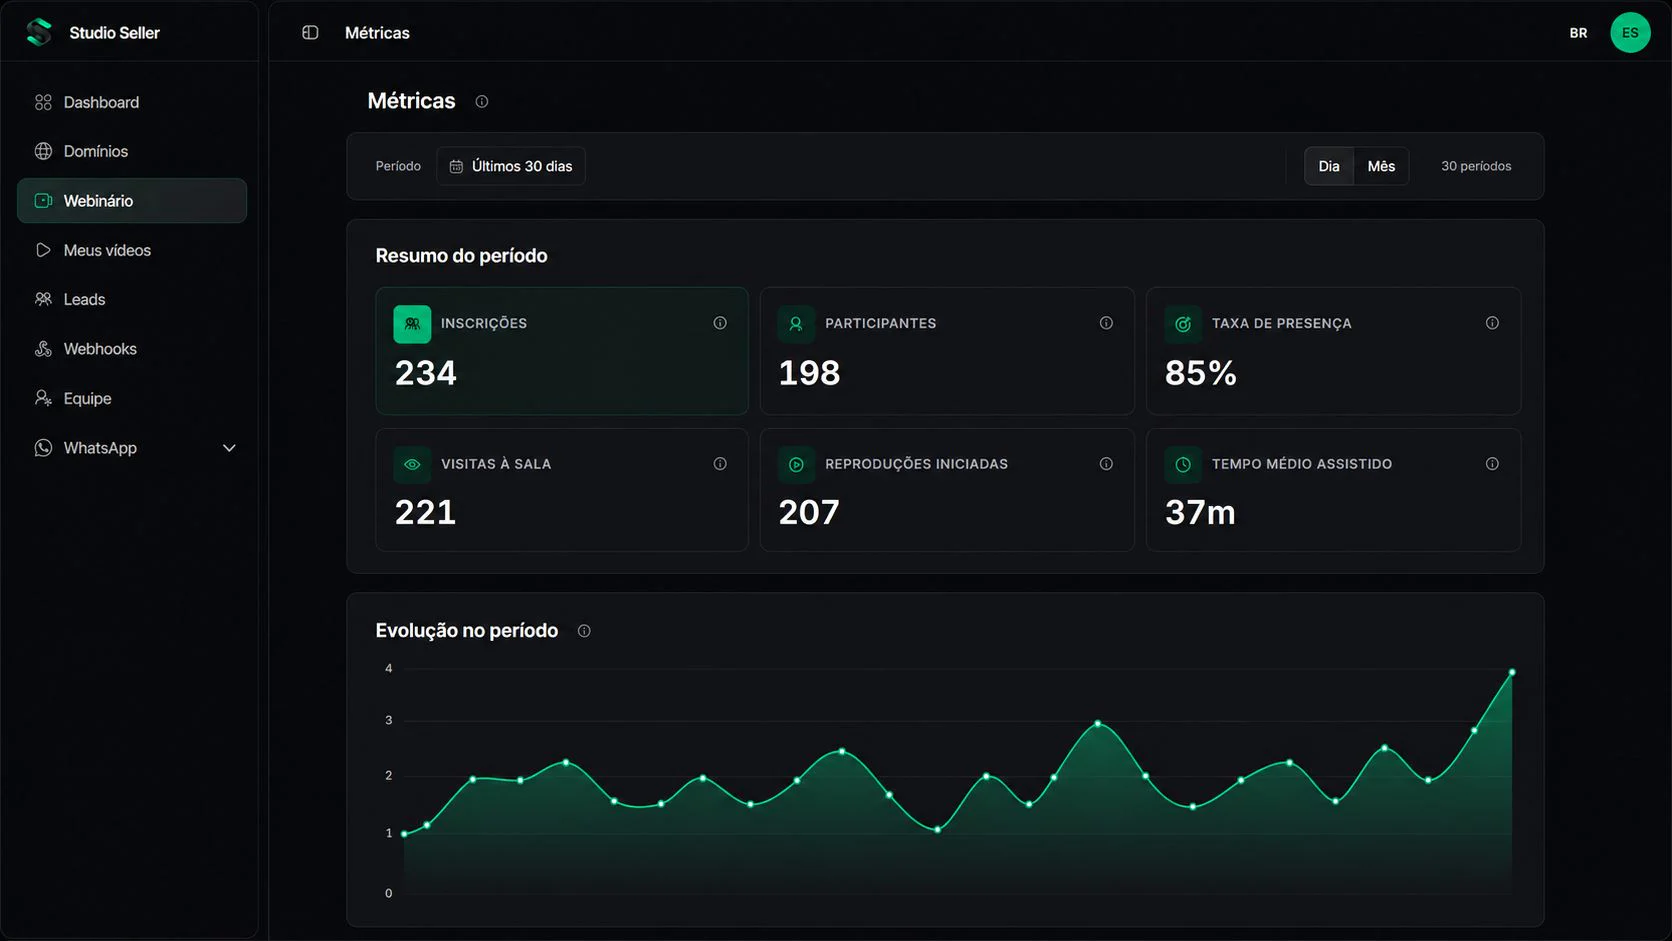The height and width of the screenshot is (941, 1672).
Task: Click info icon on Reproduções Iniciadas card
Action: click(x=1106, y=464)
